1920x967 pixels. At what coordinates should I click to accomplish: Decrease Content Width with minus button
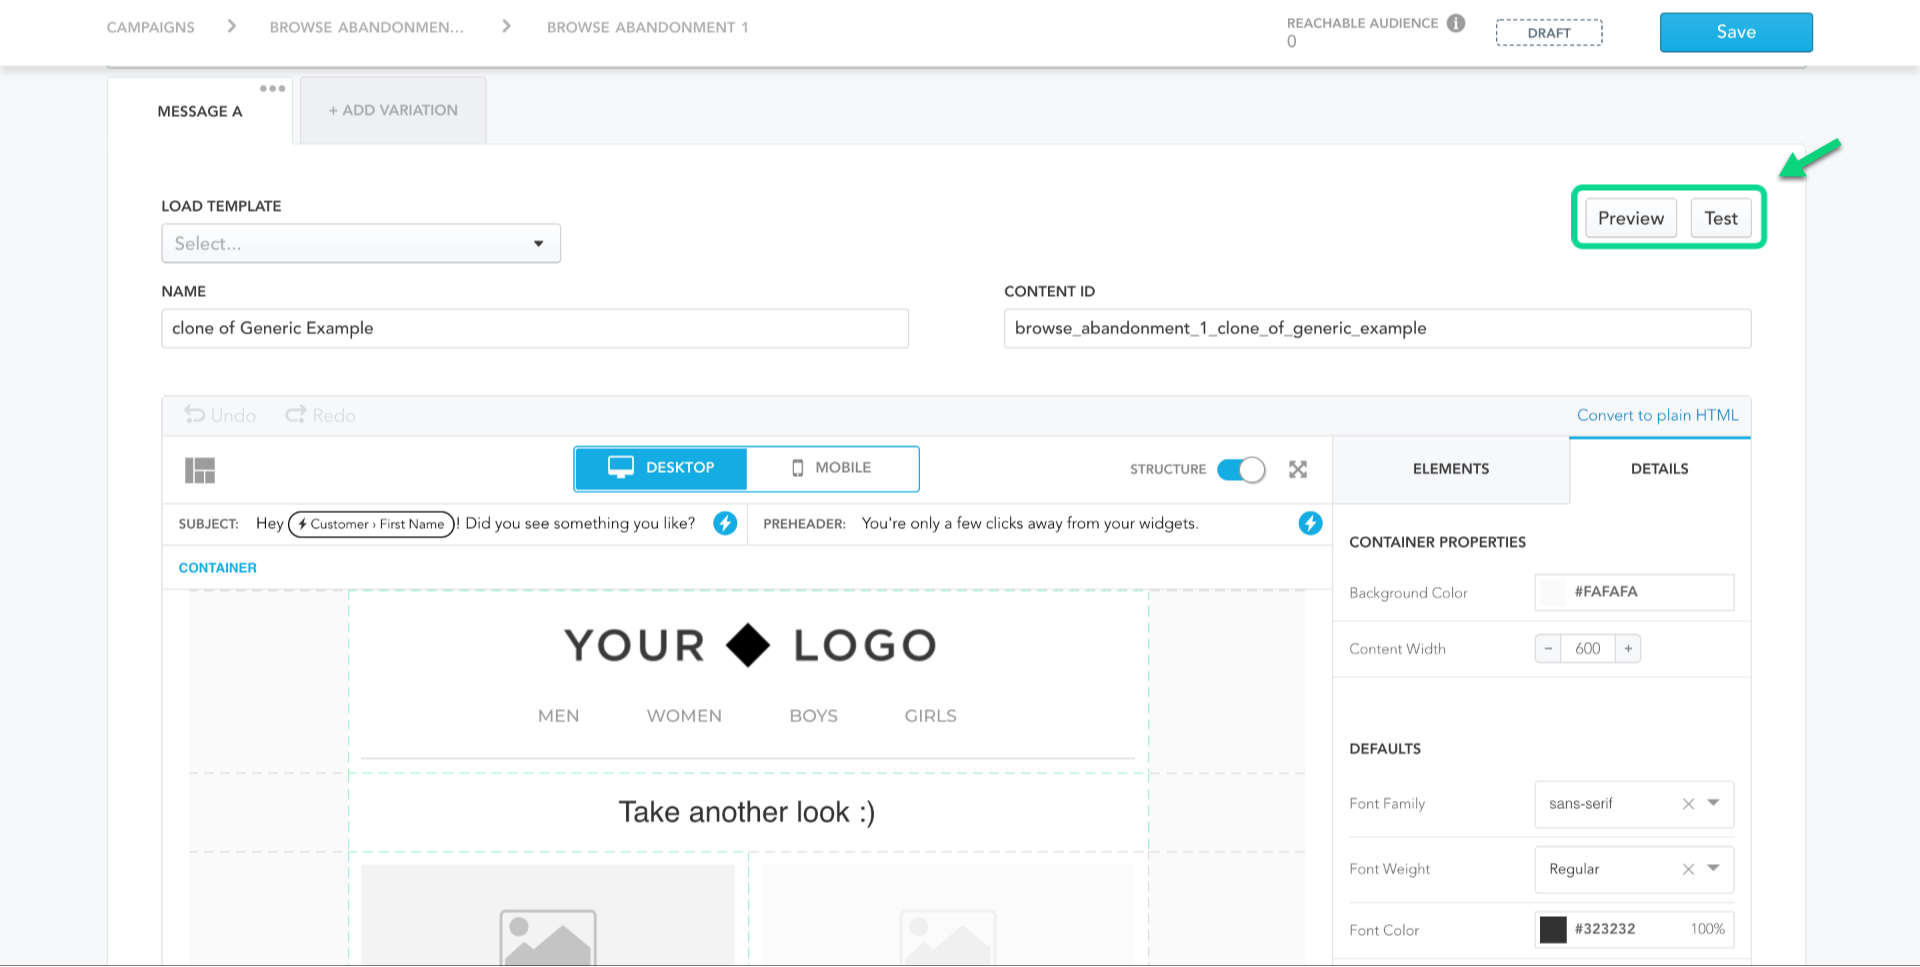pyautogui.click(x=1548, y=649)
